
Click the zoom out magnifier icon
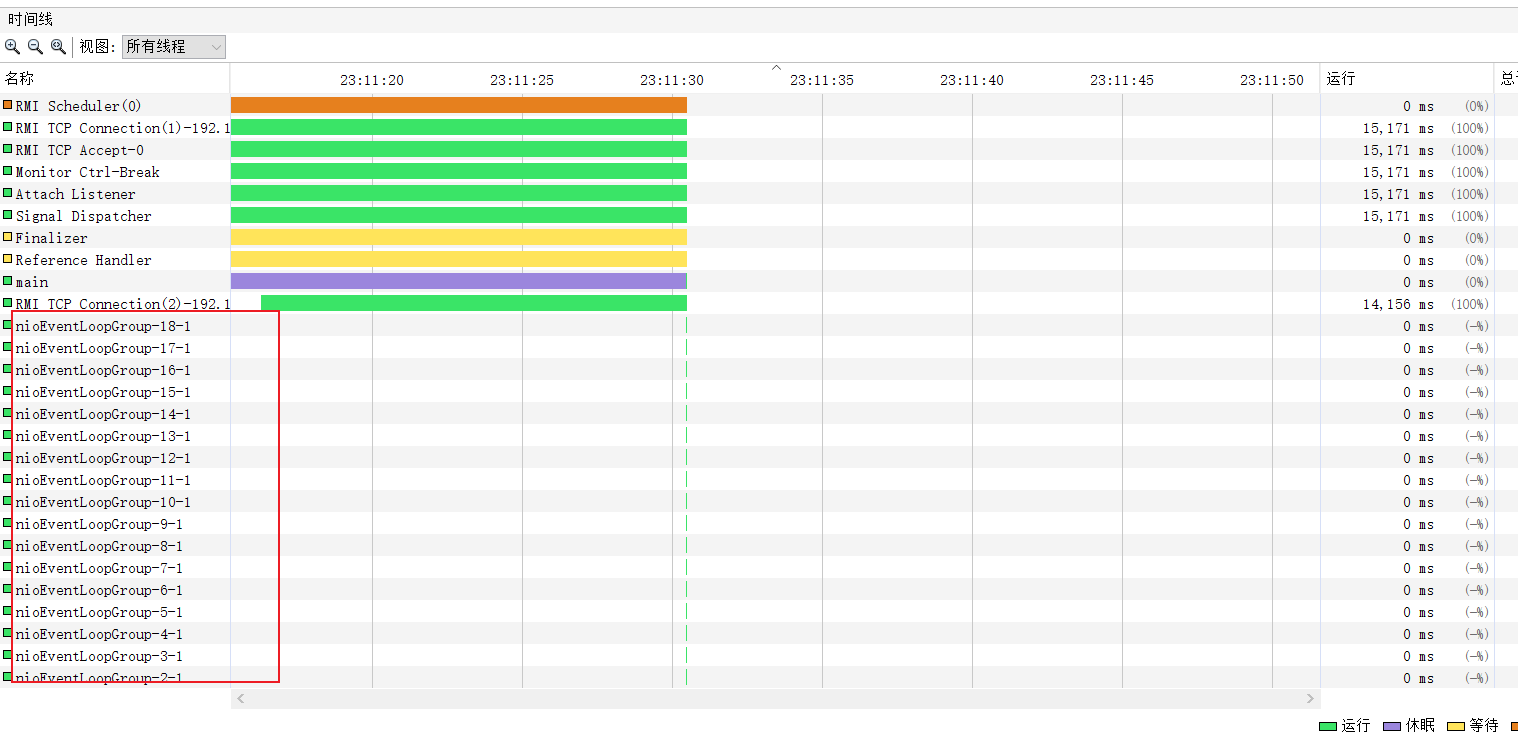coord(35,46)
